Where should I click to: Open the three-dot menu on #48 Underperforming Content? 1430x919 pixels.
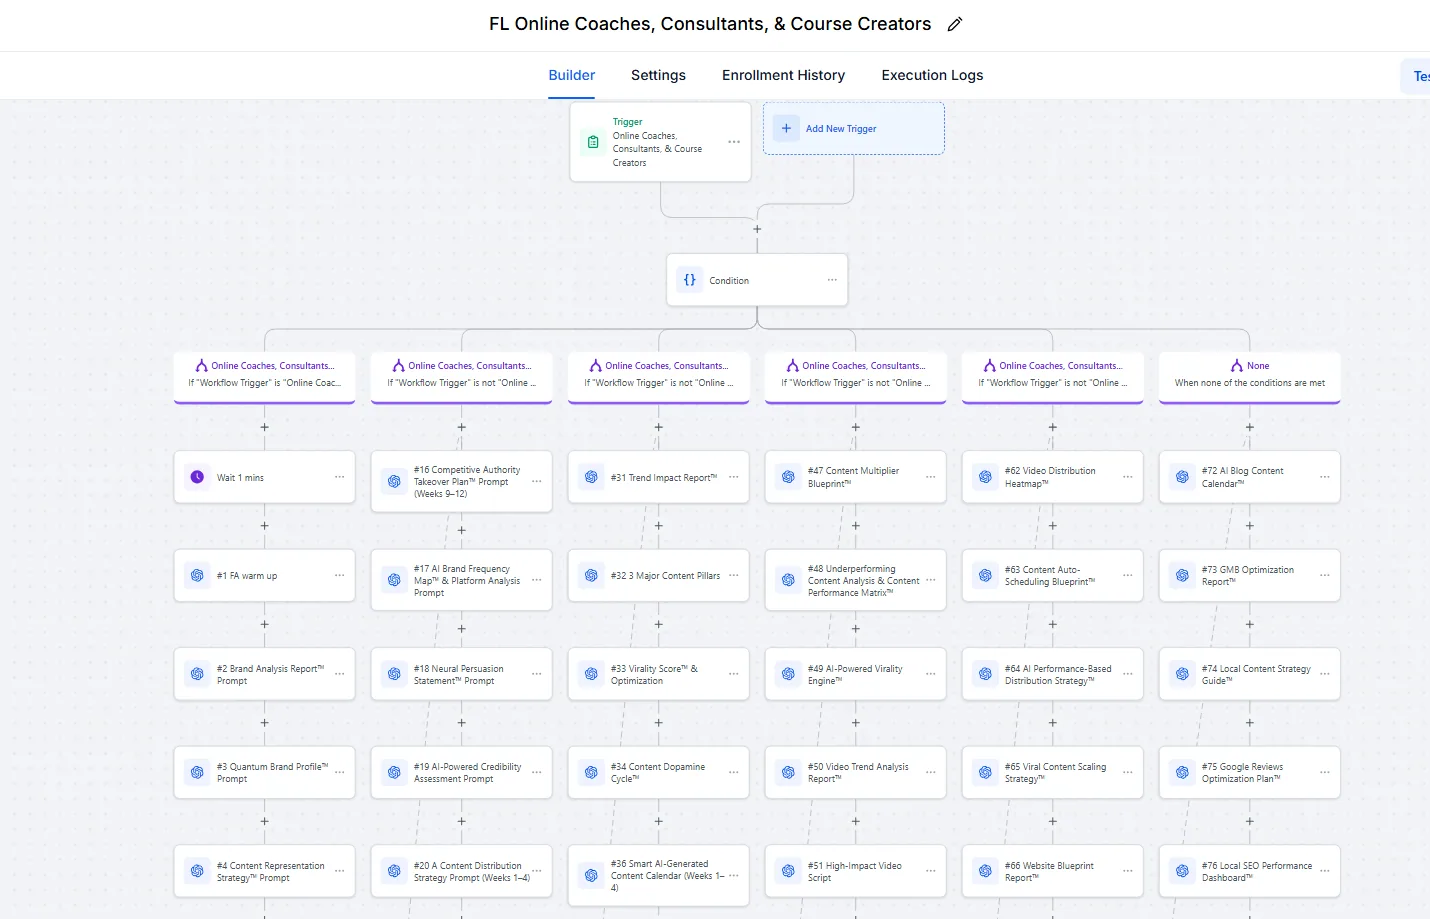point(930,580)
